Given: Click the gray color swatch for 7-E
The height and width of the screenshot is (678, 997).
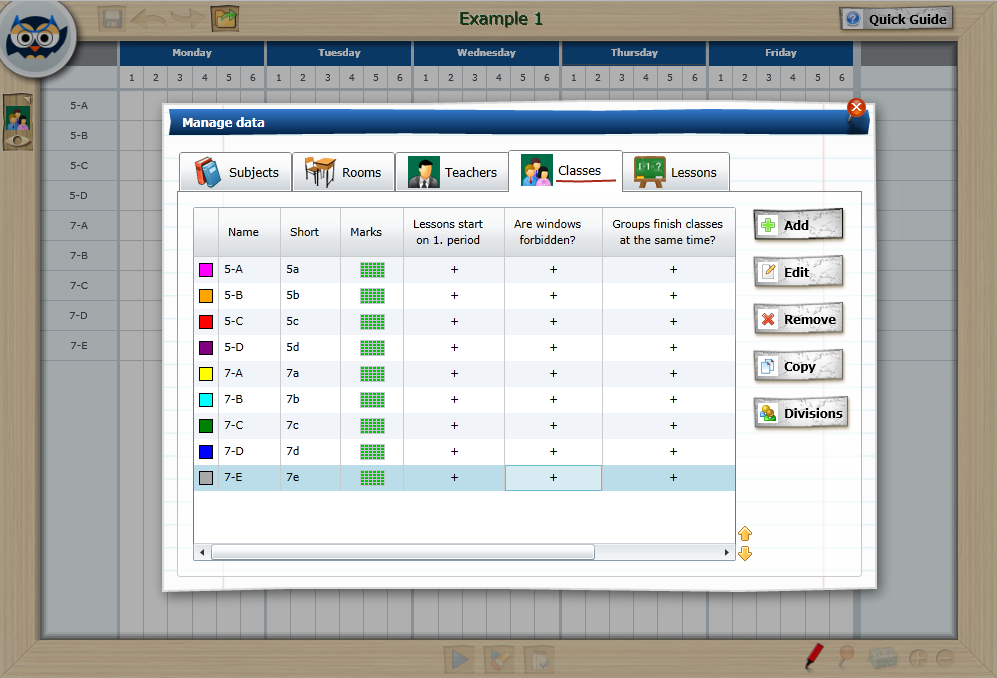Looking at the screenshot, I should (206, 478).
